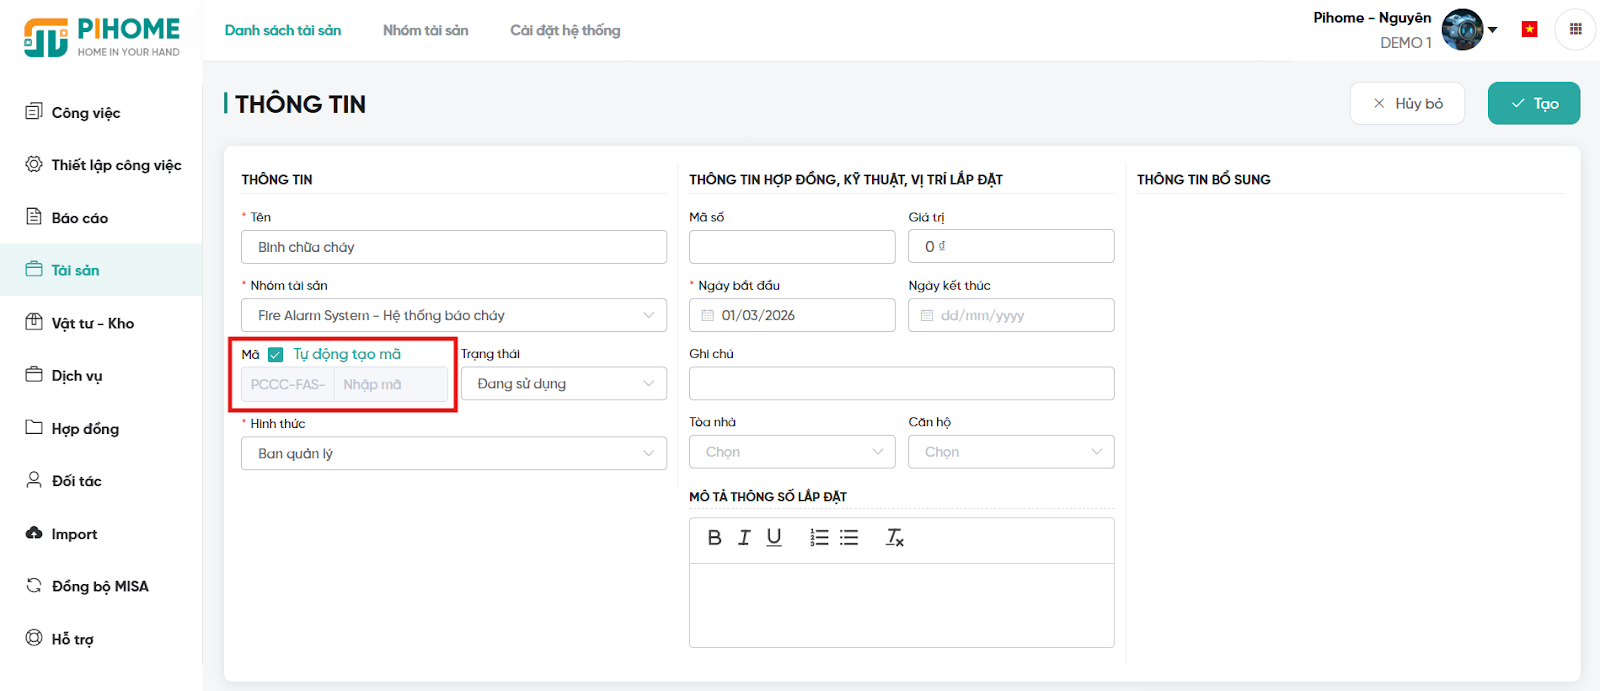This screenshot has height=691, width=1600.
Task: Open the Hình thức dropdown
Action: tap(453, 453)
